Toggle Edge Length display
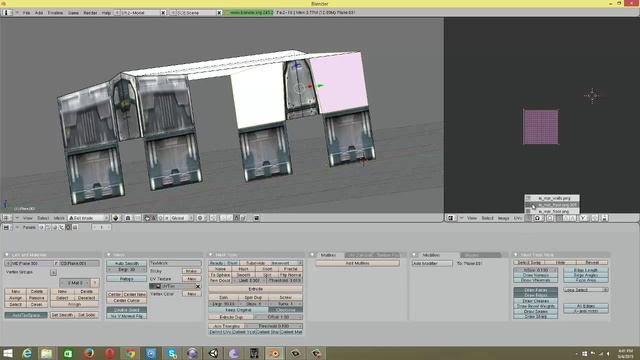Screen dimensions: 640x360 click(x=586, y=270)
